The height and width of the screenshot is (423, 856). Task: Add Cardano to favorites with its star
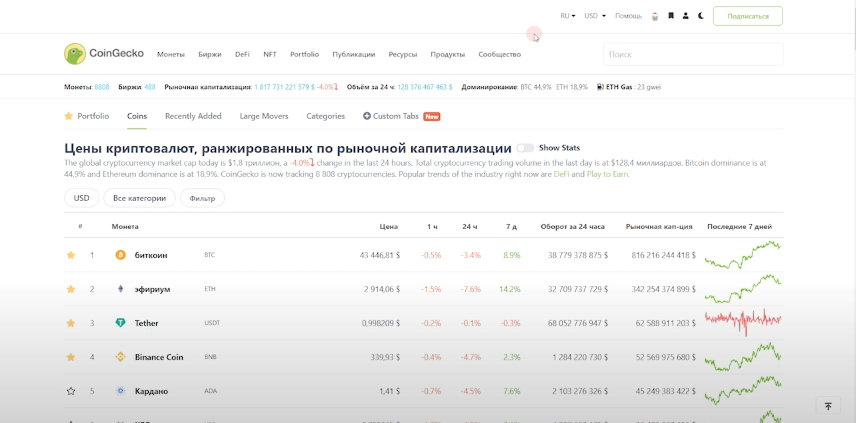click(71, 391)
